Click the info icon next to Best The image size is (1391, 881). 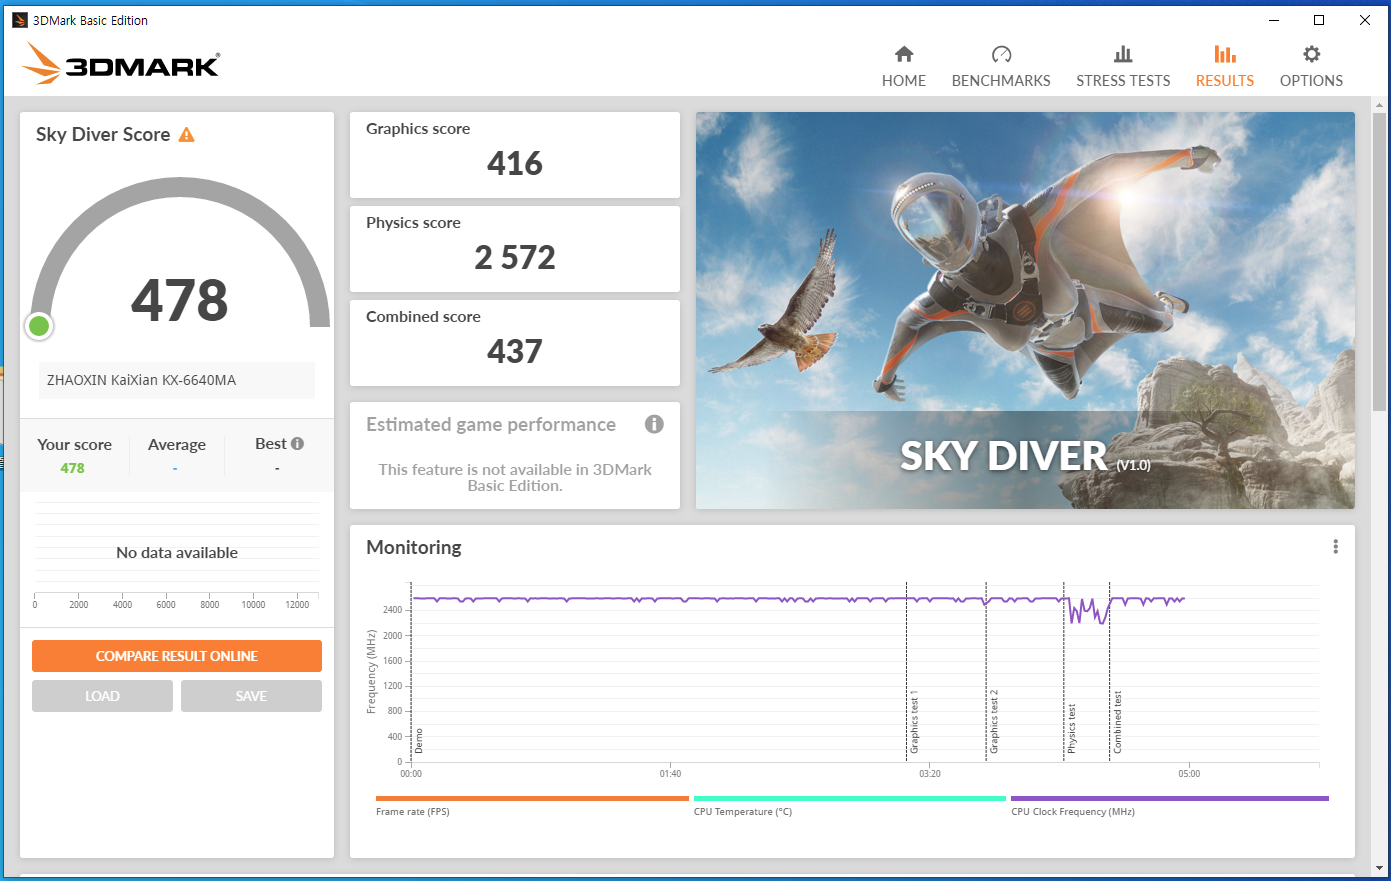(297, 443)
